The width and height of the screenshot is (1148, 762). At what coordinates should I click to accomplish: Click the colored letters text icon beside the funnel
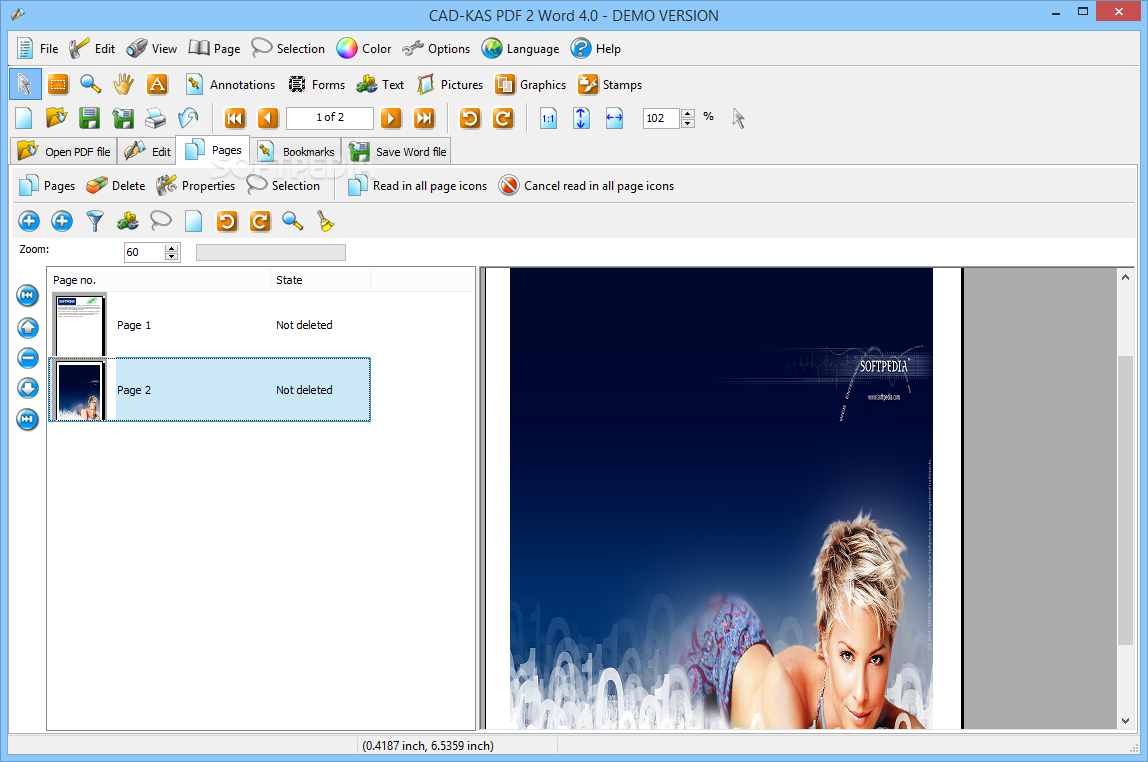tap(128, 221)
